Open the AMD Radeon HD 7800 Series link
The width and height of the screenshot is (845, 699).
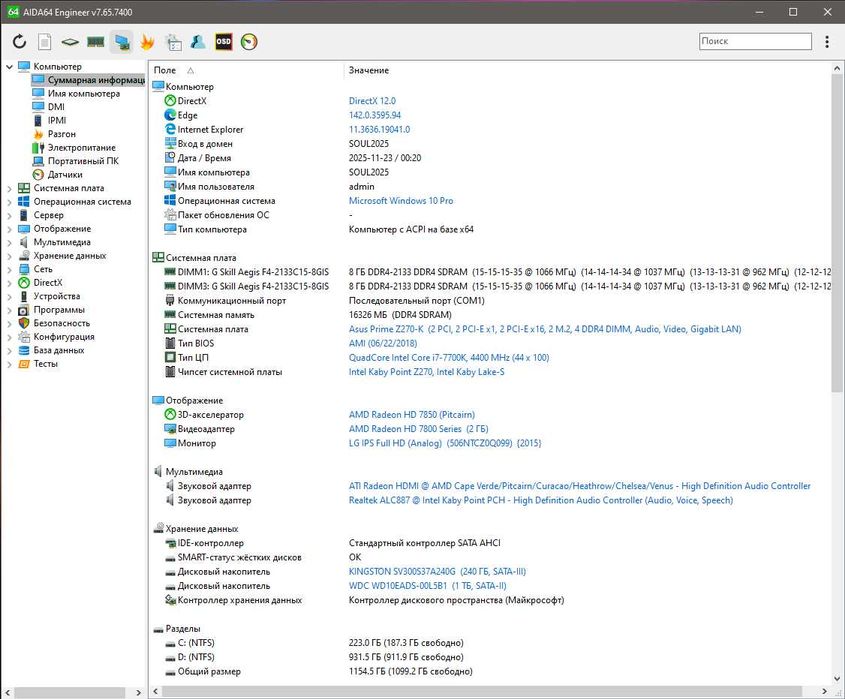pos(418,429)
